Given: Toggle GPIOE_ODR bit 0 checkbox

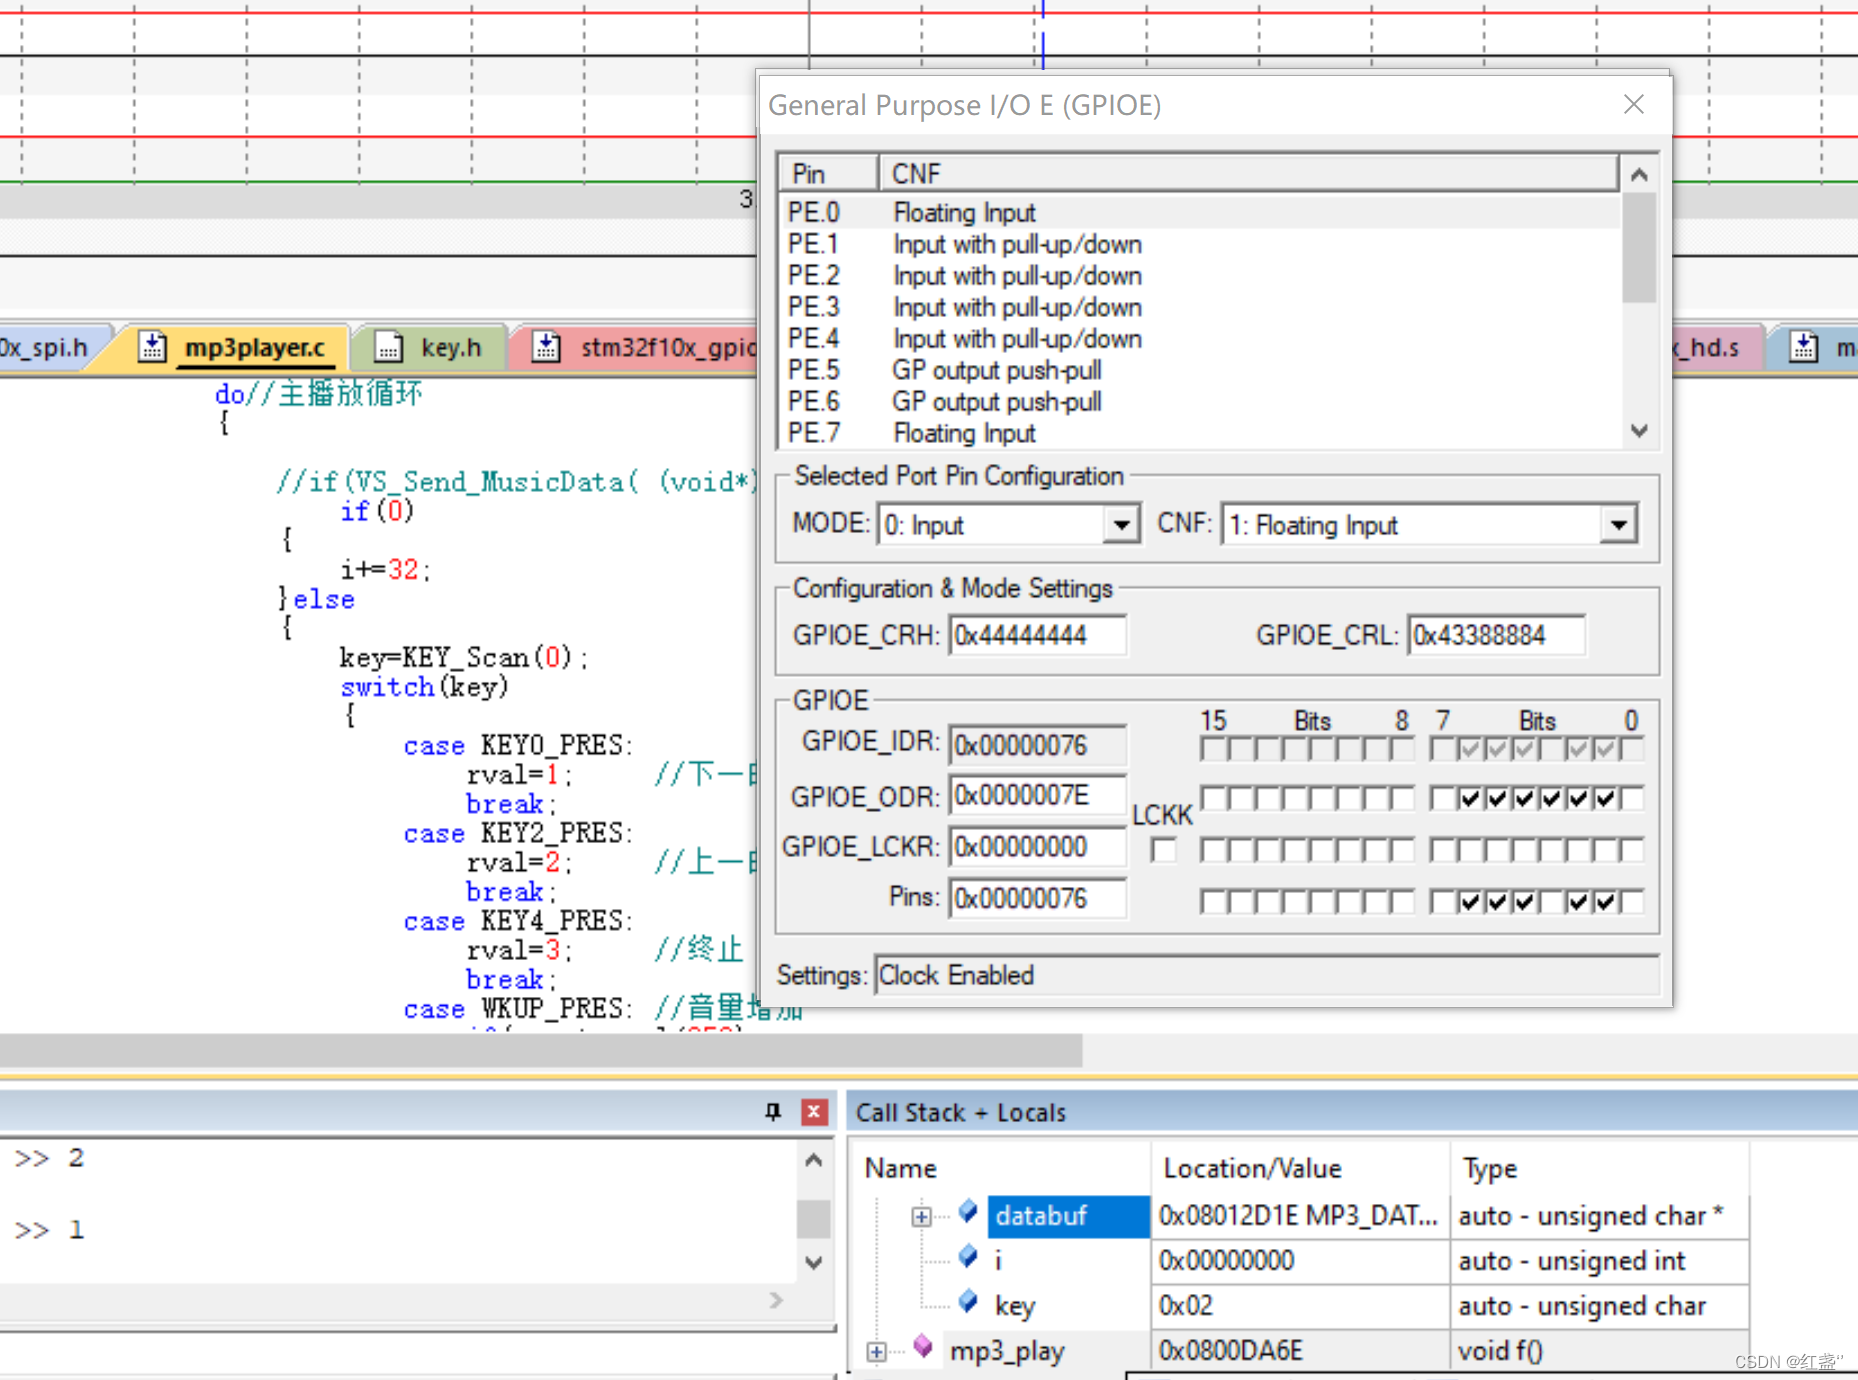Looking at the screenshot, I should click(x=1631, y=798).
